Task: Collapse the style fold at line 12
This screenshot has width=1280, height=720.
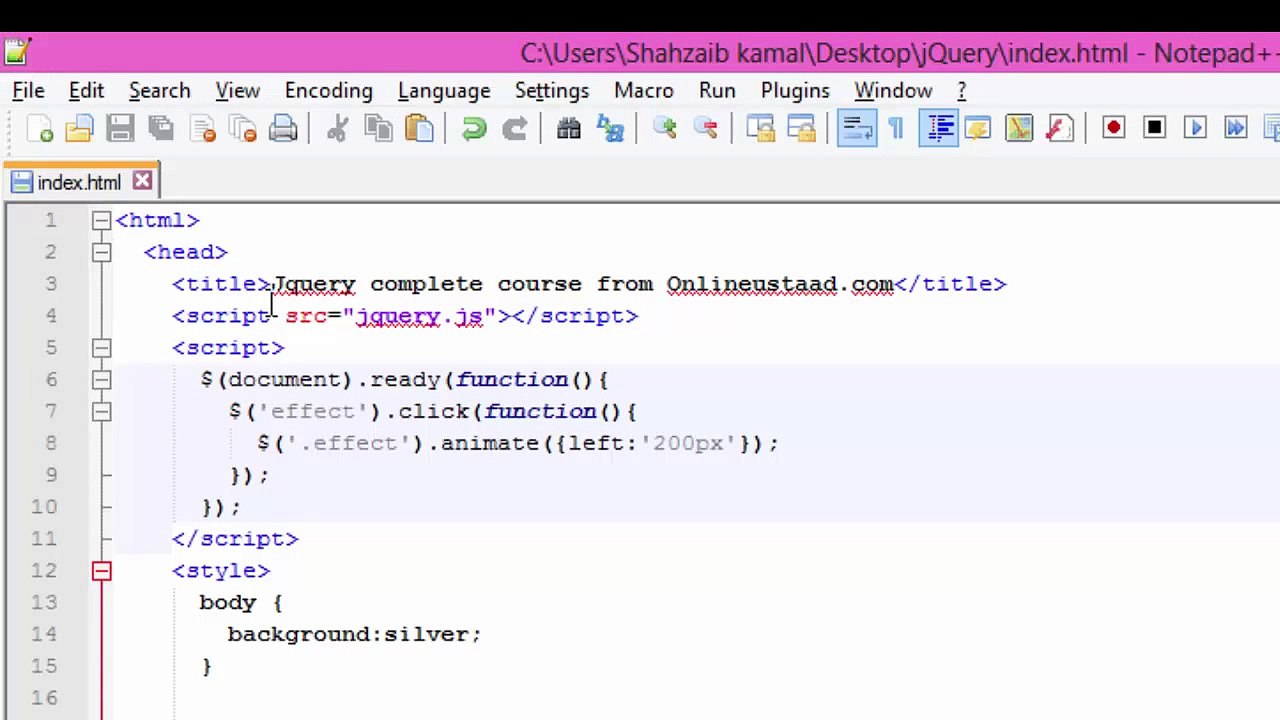Action: click(x=101, y=571)
